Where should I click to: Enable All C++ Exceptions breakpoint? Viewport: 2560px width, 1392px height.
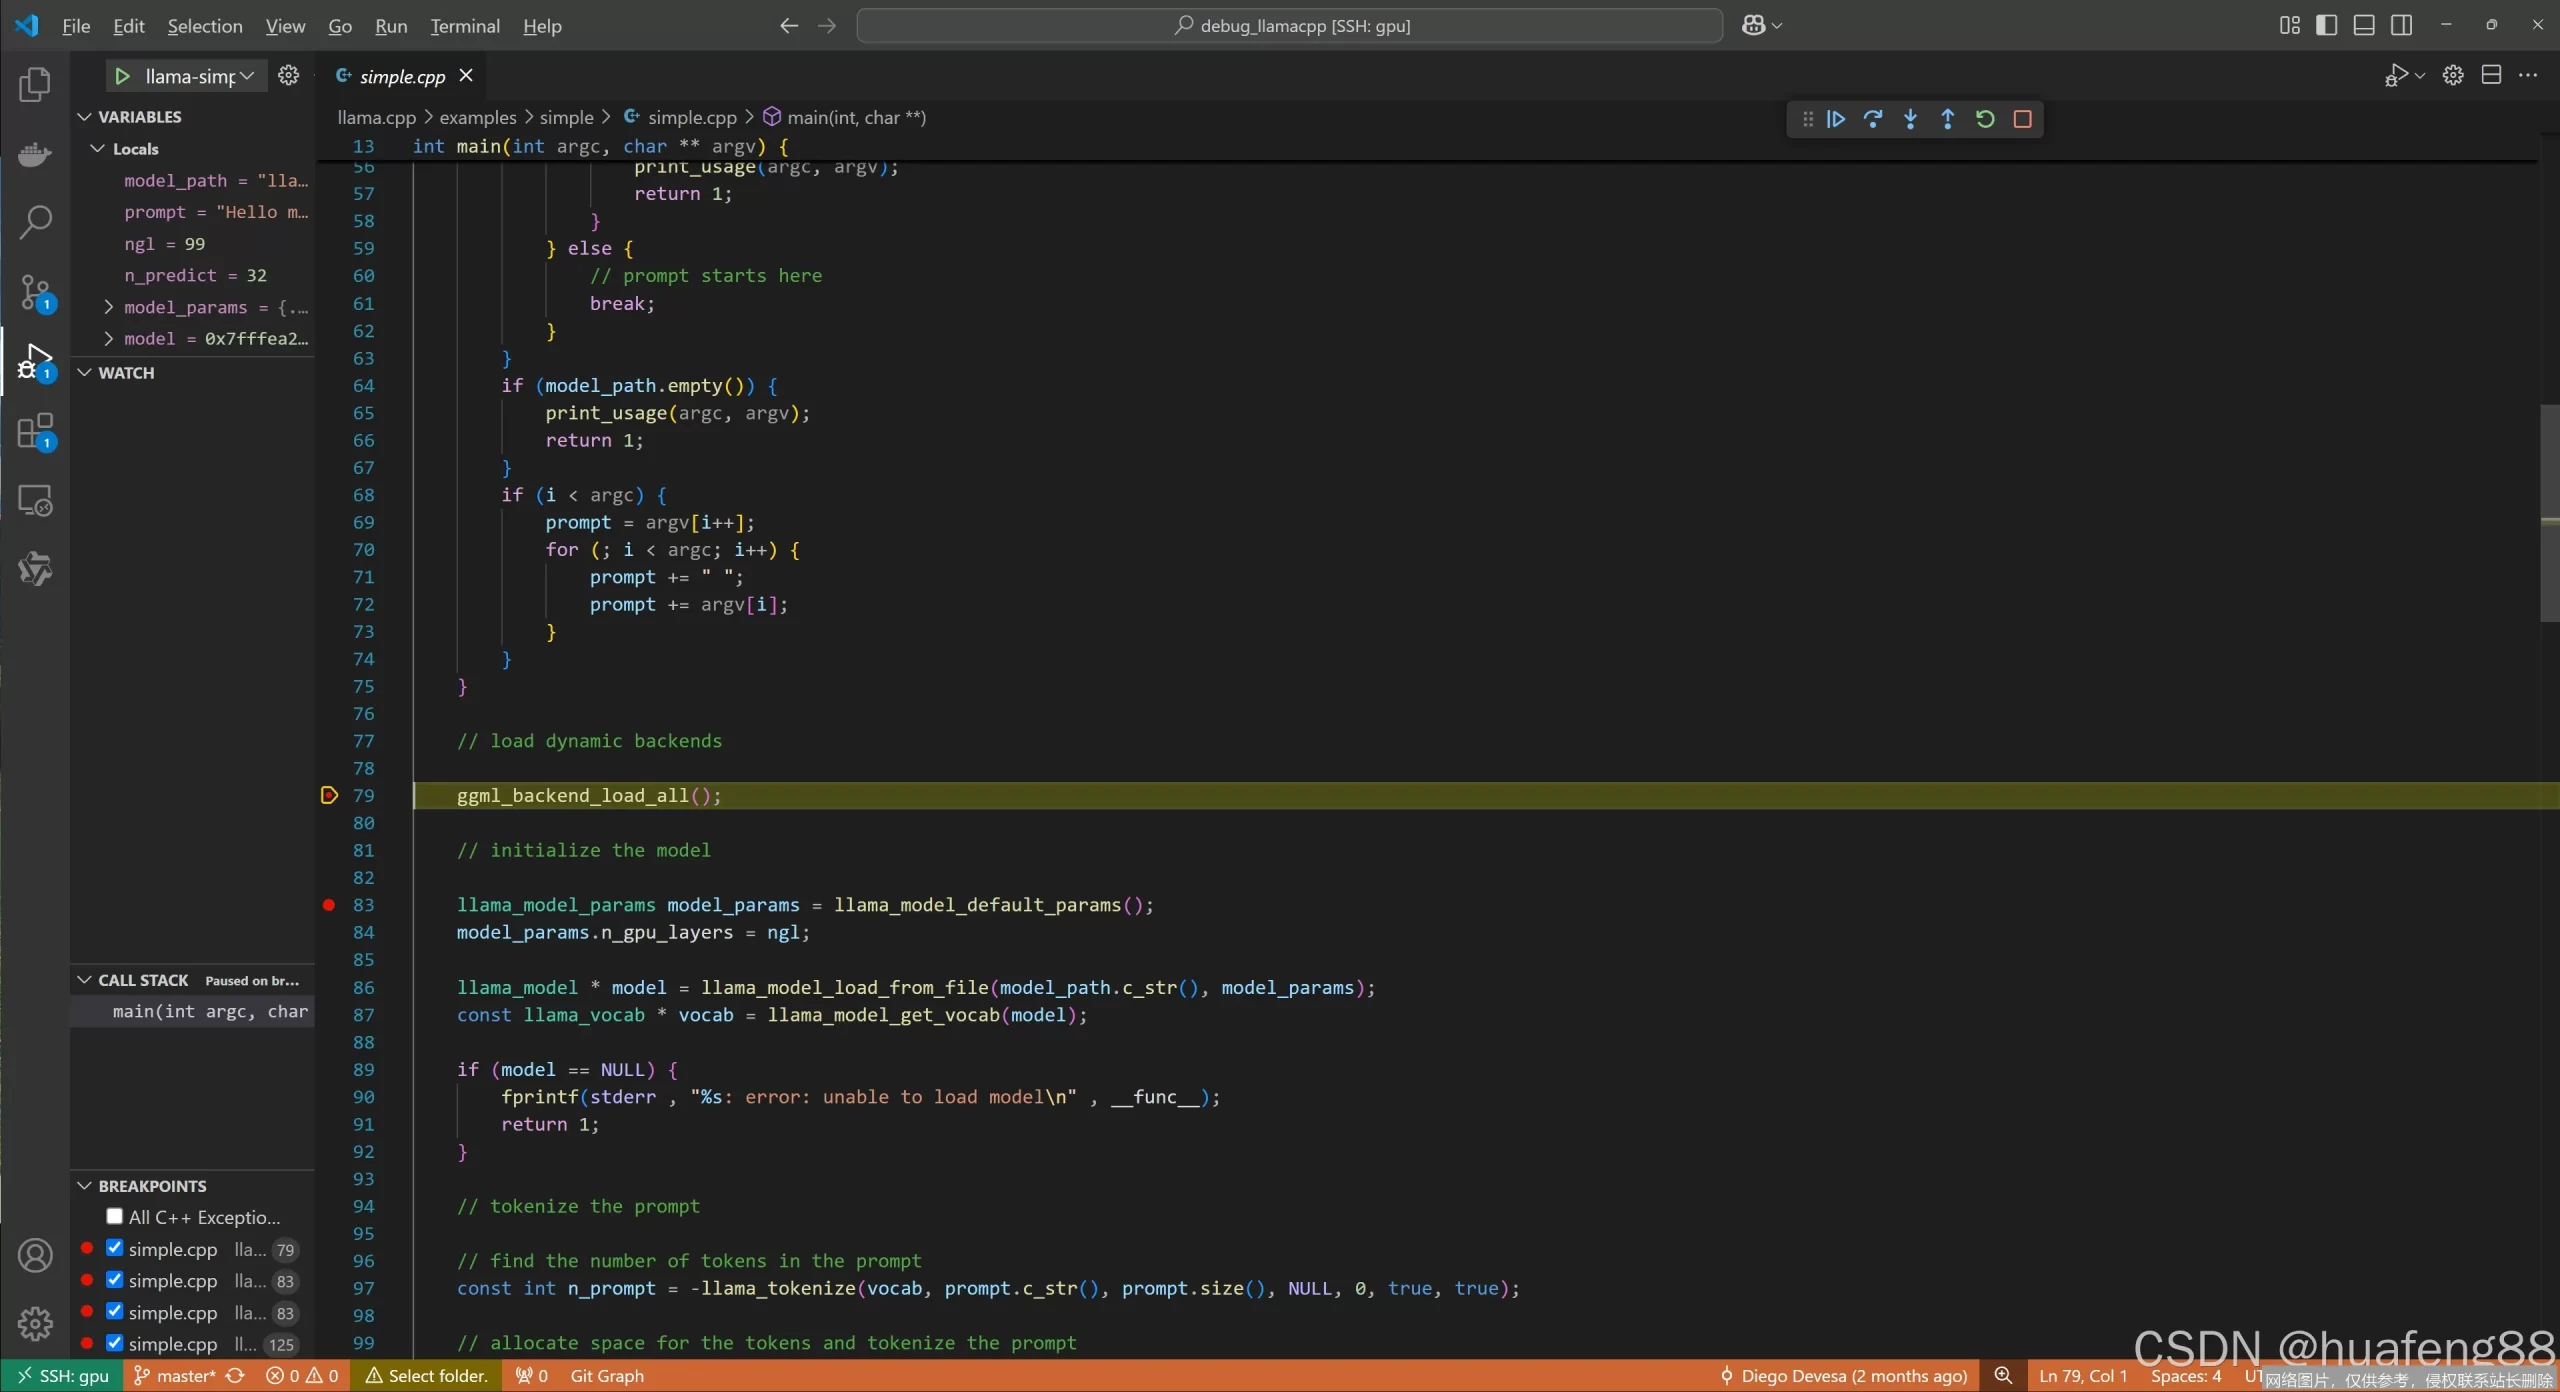[114, 1216]
